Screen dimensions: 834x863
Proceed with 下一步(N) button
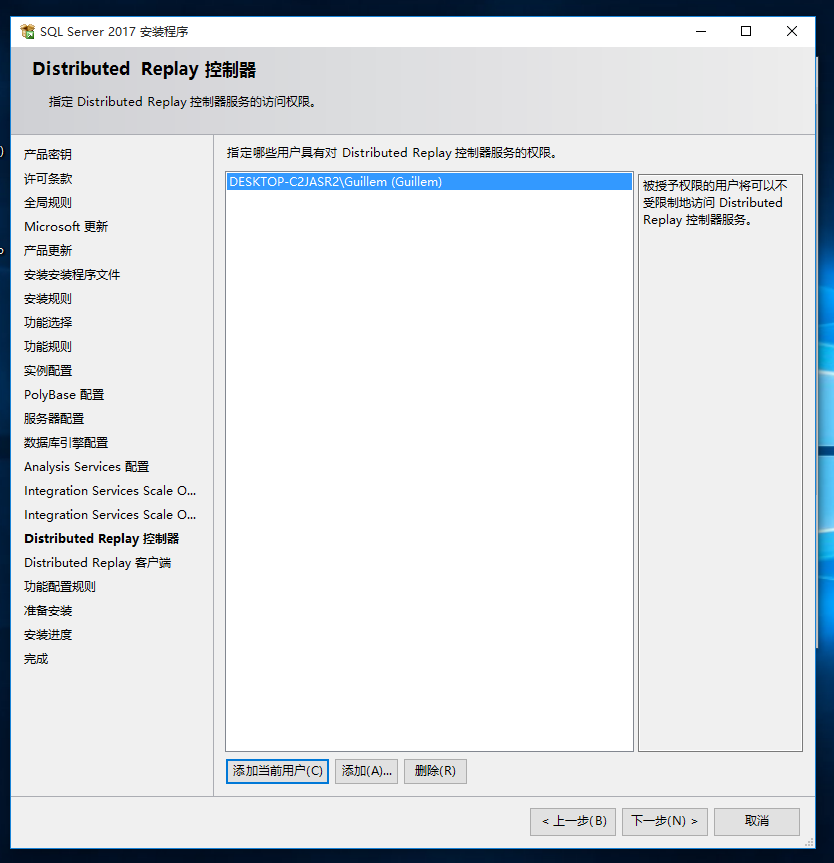click(665, 822)
